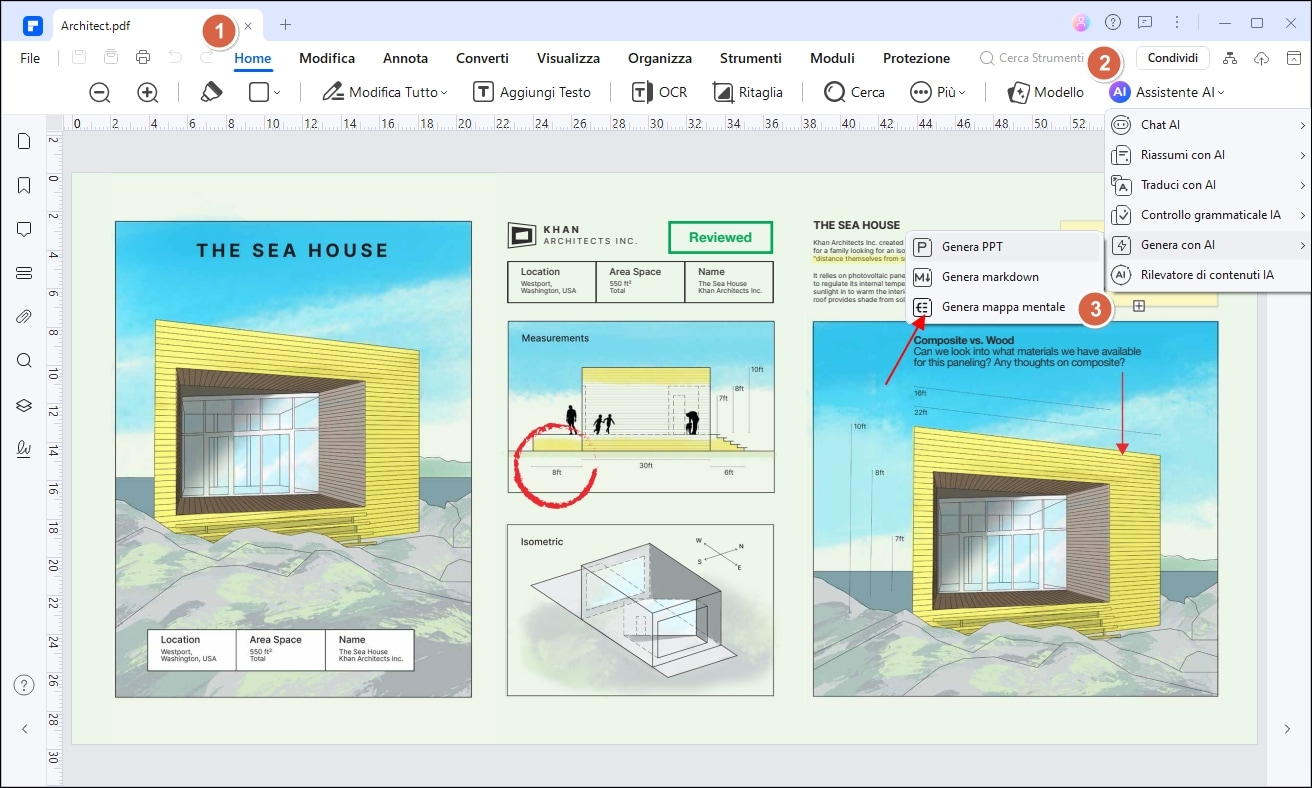
Task: Click the application logo icon at top left
Action: pos(33,24)
